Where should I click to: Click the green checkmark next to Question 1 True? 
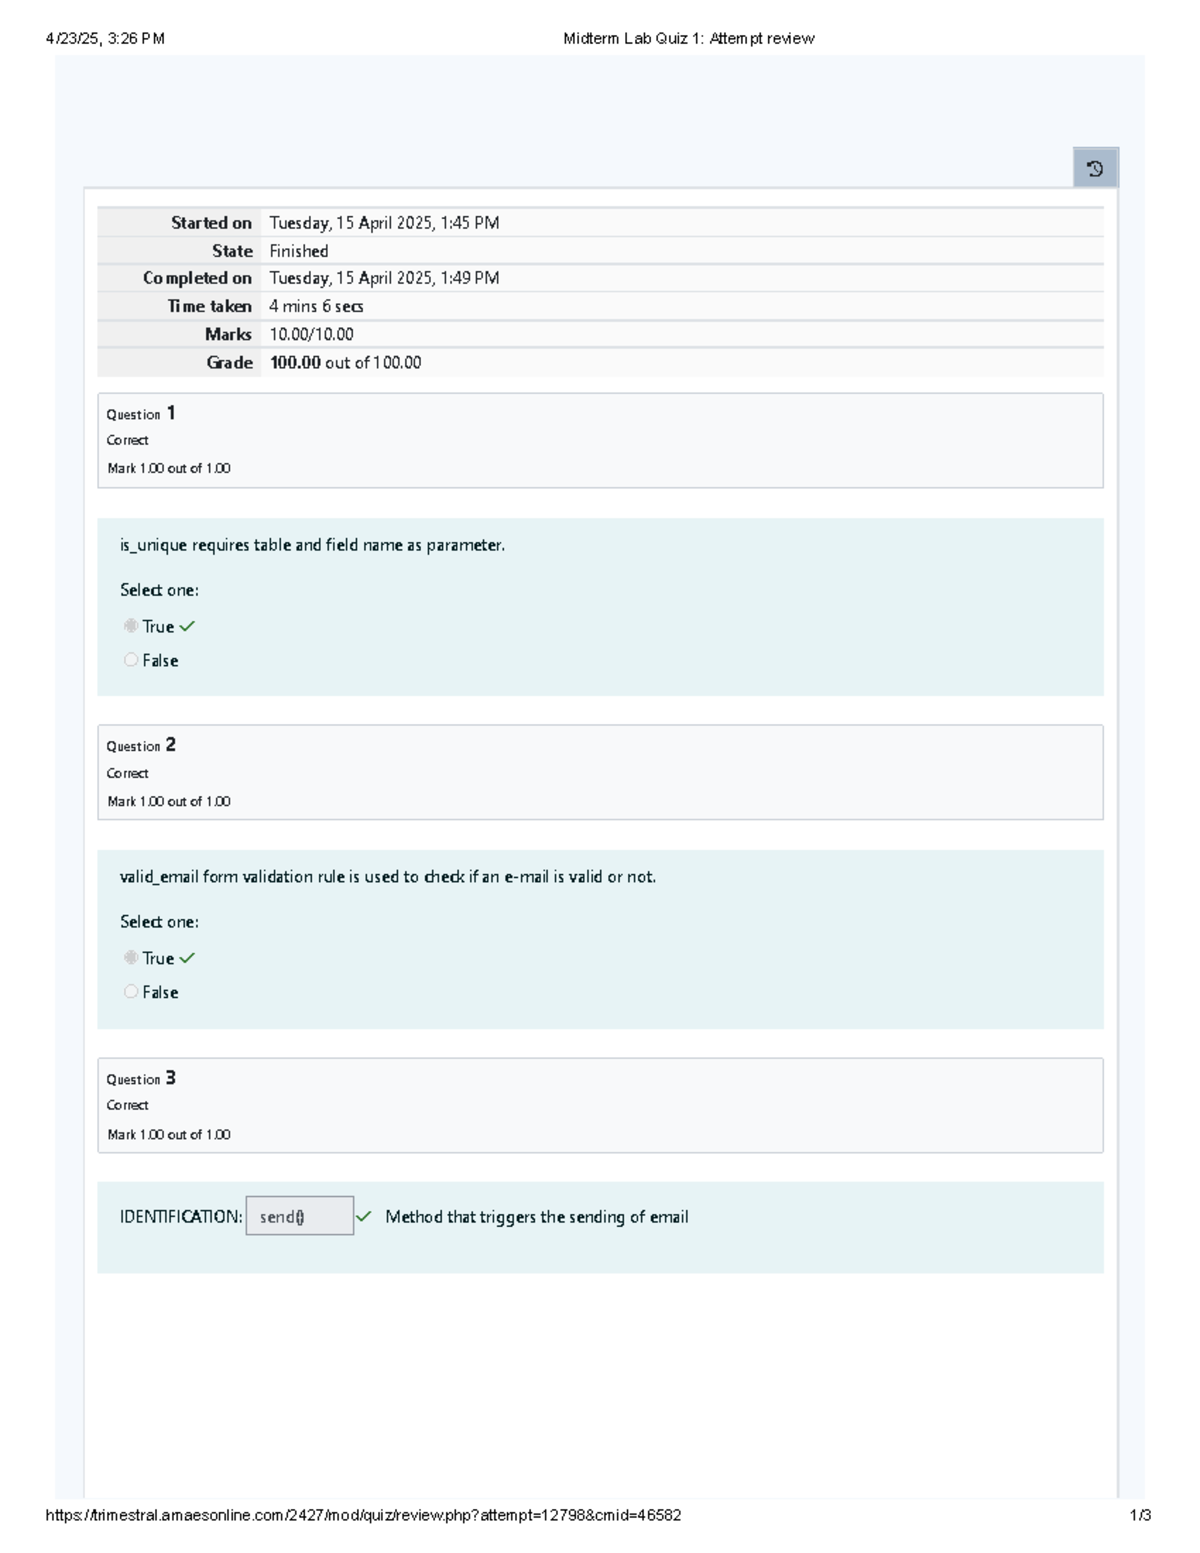click(187, 626)
